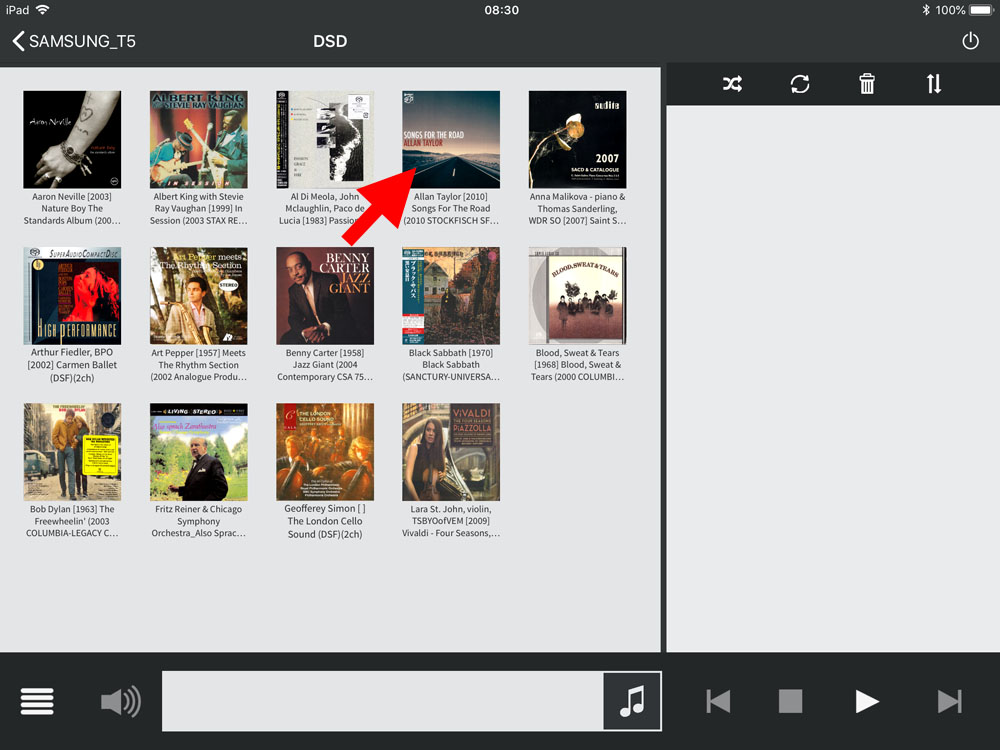Go back to SAMSUNG_T5 folder
Screen dimensions: 1000x750
75,41
